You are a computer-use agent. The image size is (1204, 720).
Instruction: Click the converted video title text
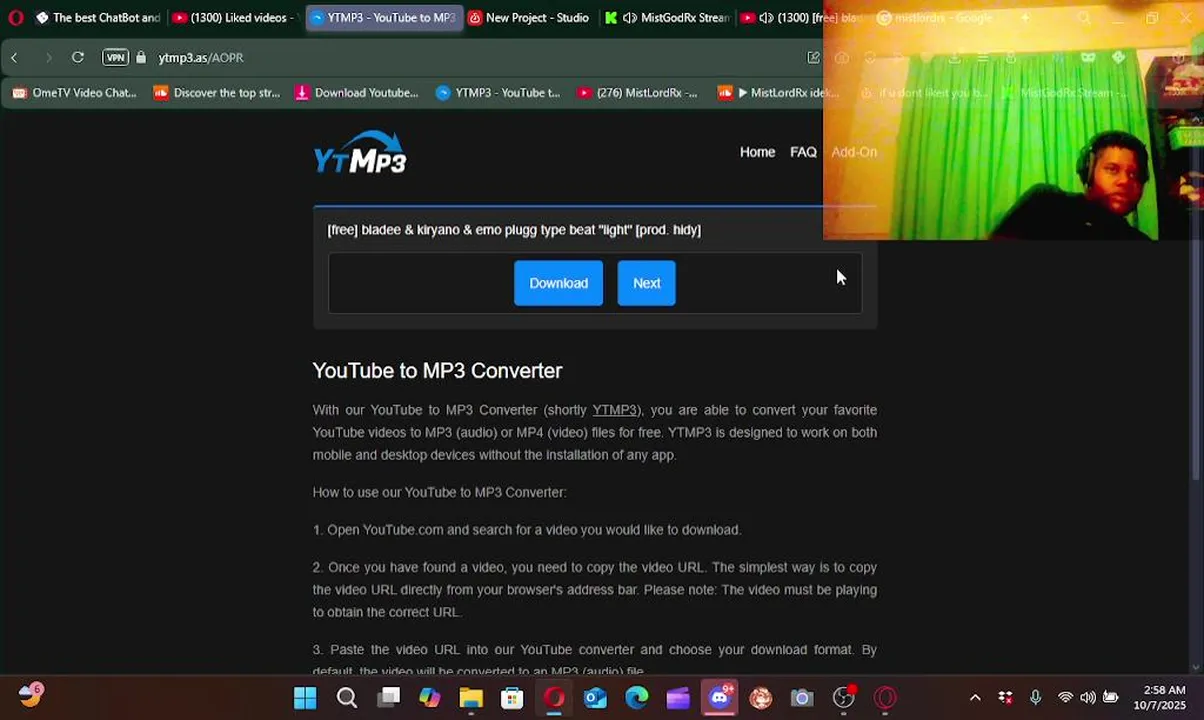coord(514,230)
